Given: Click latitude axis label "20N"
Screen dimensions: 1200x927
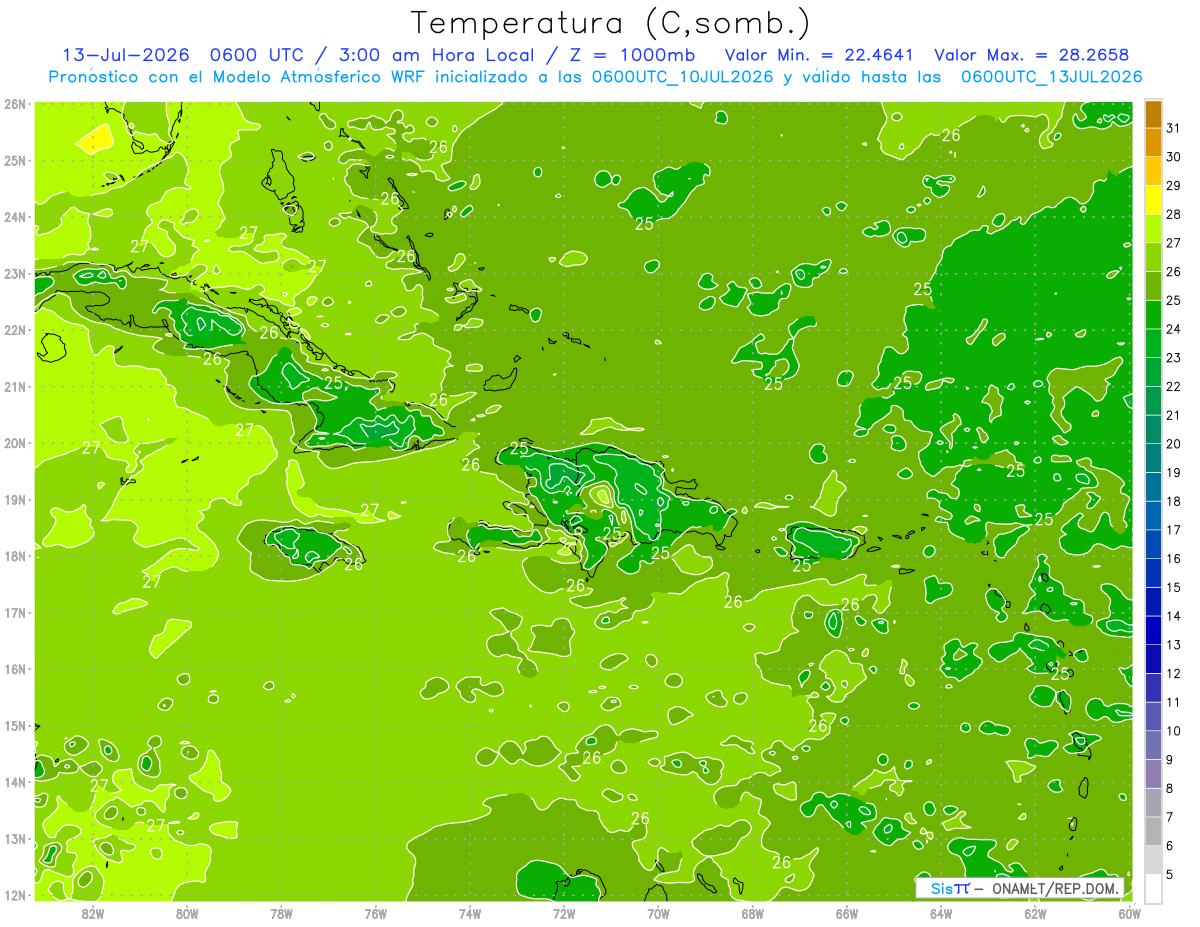Looking at the screenshot, I should point(15,443).
